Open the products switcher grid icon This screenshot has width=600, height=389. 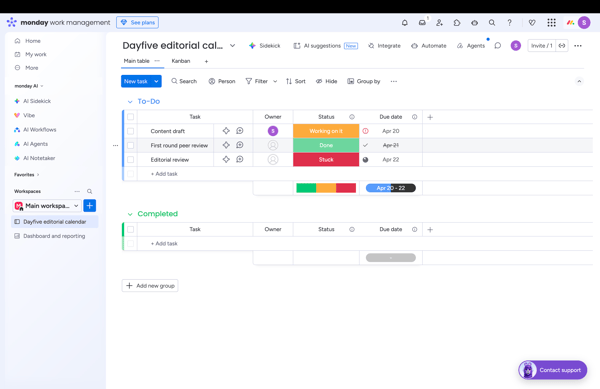click(551, 23)
